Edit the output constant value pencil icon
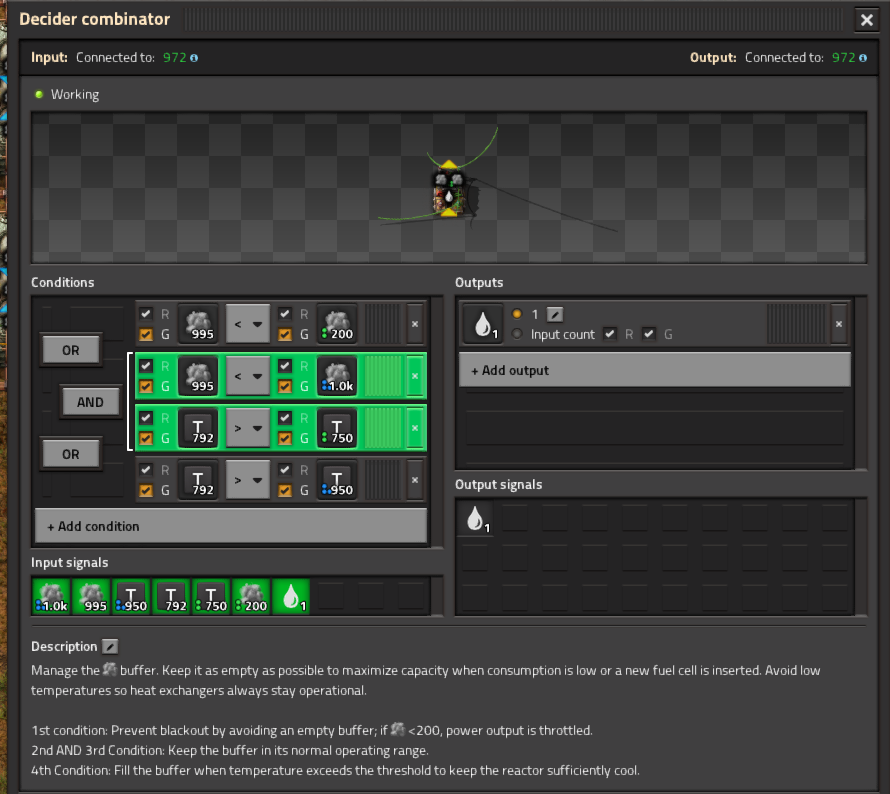890x794 pixels. click(x=555, y=315)
